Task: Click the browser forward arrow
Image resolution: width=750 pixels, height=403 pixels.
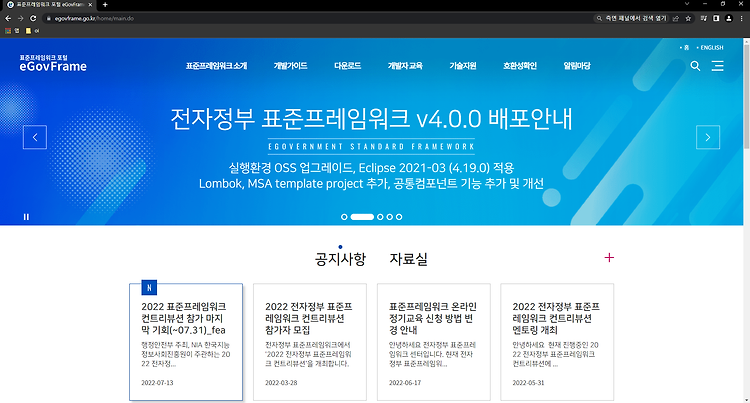Action: pyautogui.click(x=21, y=18)
